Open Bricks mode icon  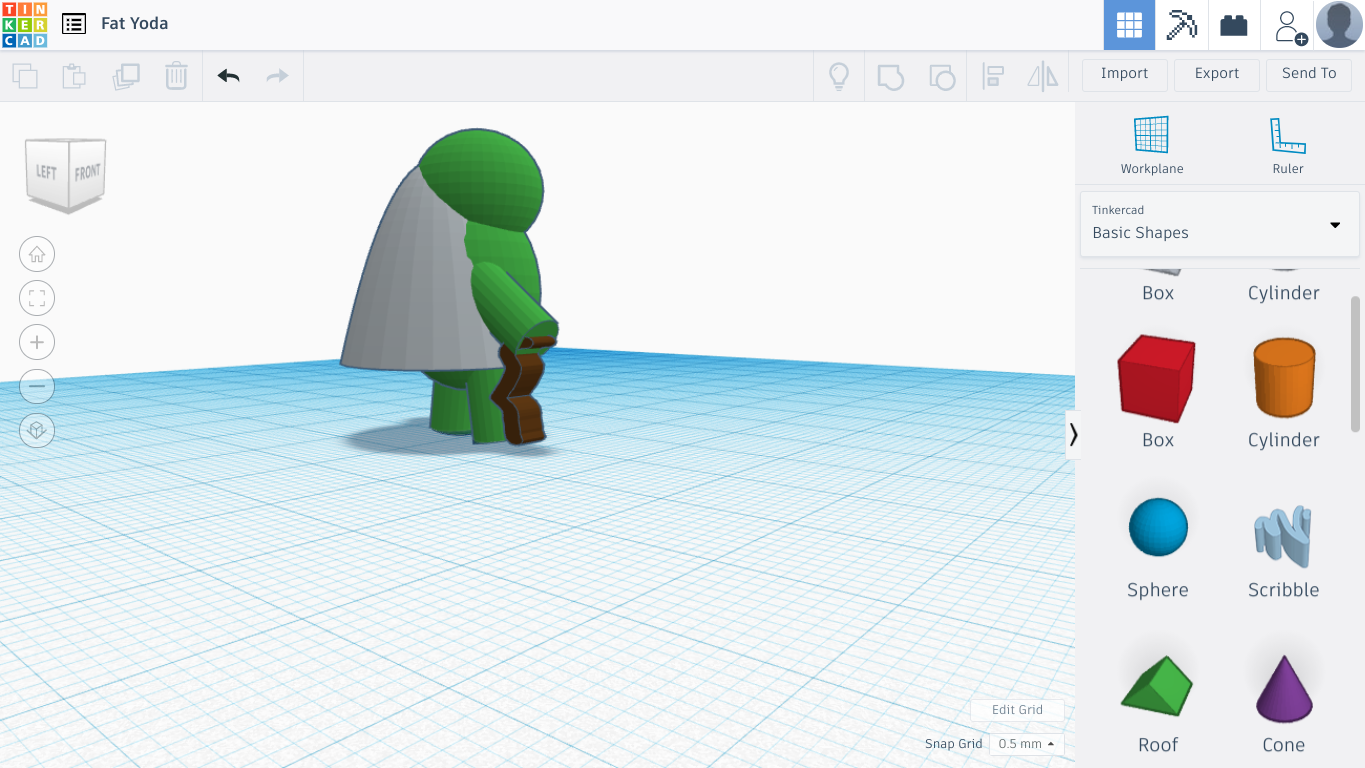[1234, 25]
